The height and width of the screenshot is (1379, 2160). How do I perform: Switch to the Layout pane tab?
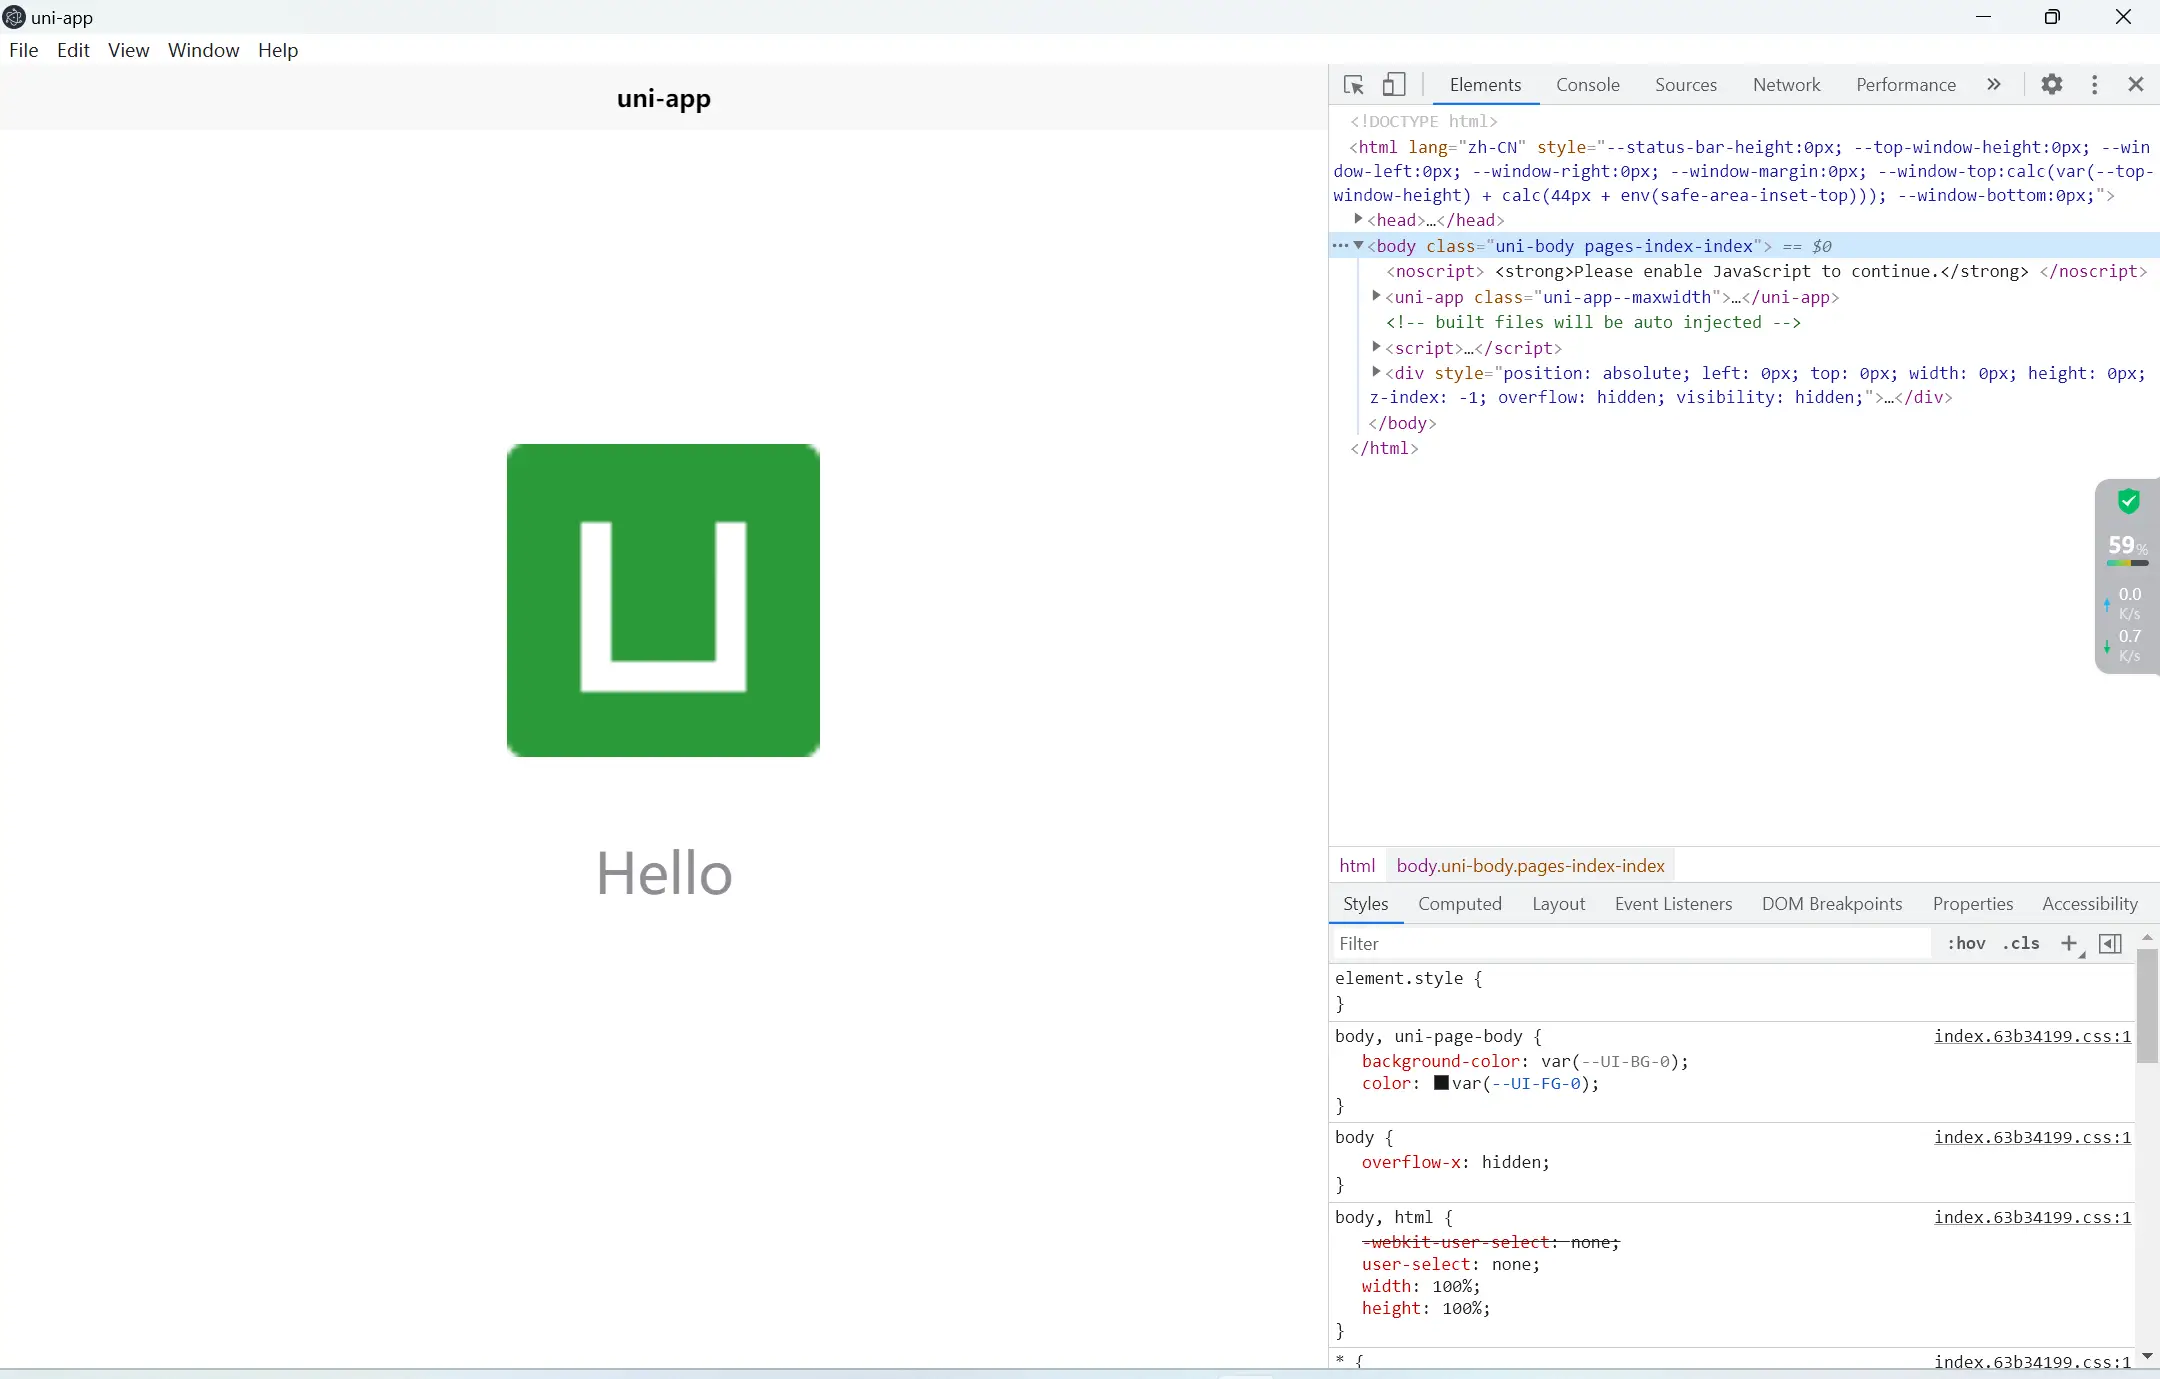(x=1558, y=904)
